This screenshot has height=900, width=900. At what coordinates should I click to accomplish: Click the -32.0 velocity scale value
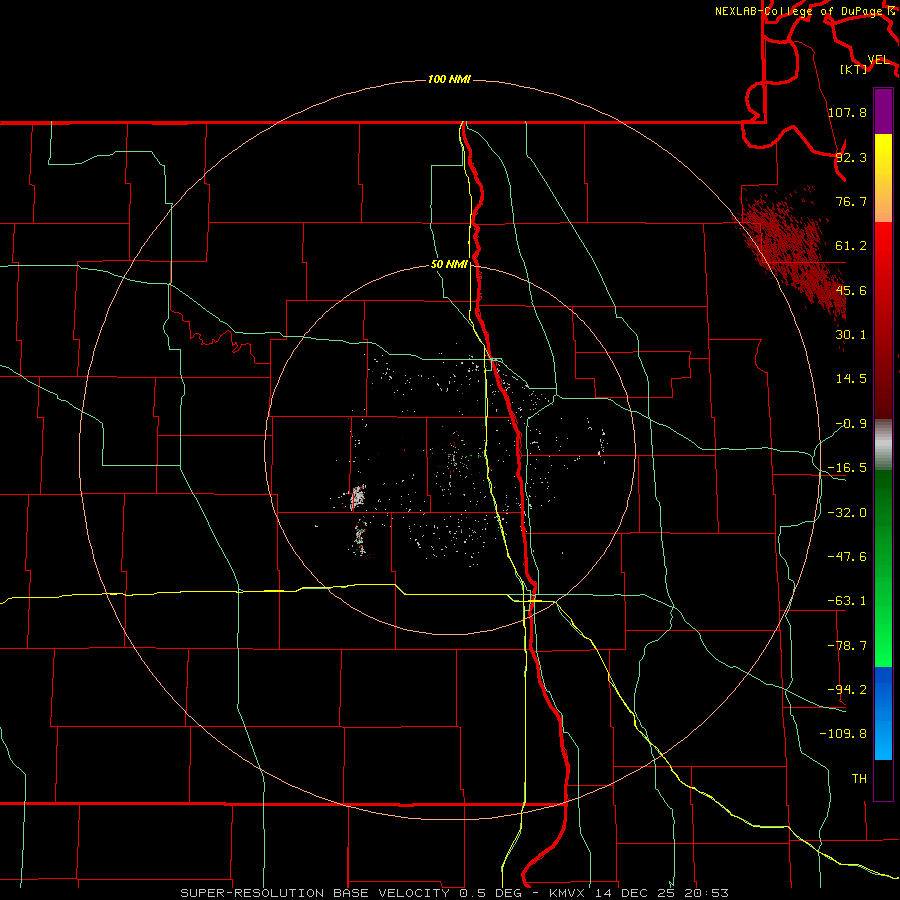pos(847,513)
